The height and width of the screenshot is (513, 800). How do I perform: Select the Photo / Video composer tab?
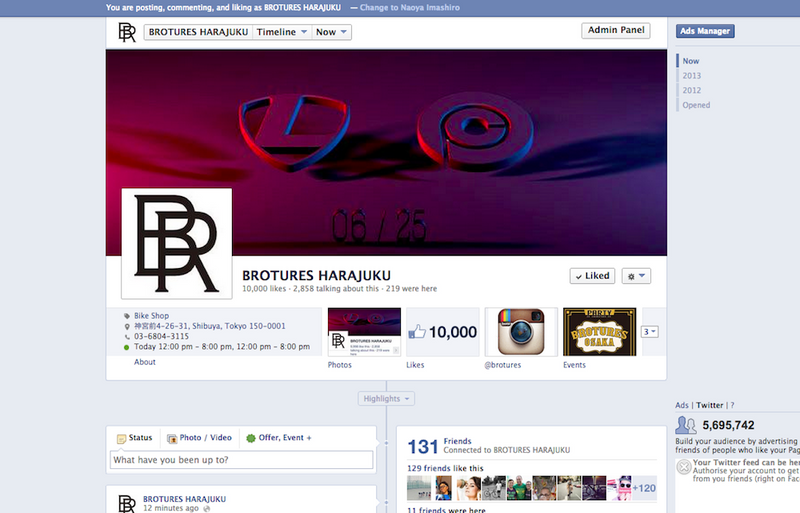(x=199, y=438)
